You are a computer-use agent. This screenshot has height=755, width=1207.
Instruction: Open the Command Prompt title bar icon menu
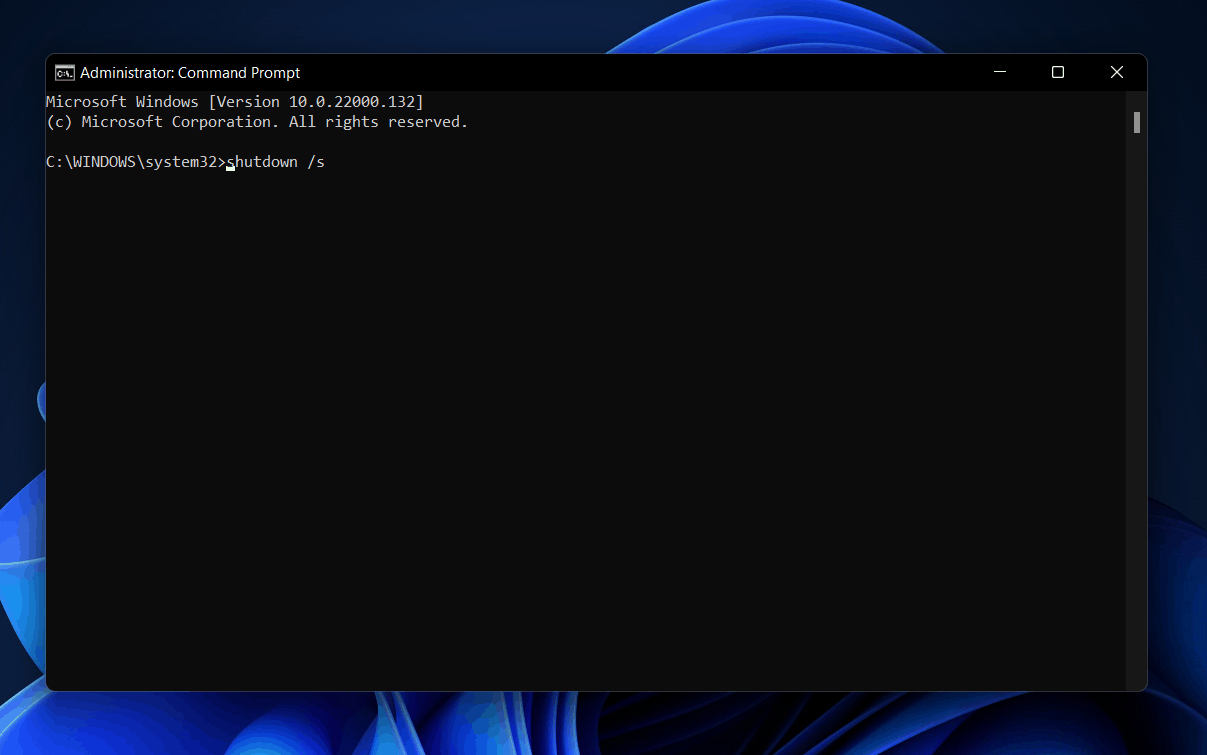coord(64,72)
